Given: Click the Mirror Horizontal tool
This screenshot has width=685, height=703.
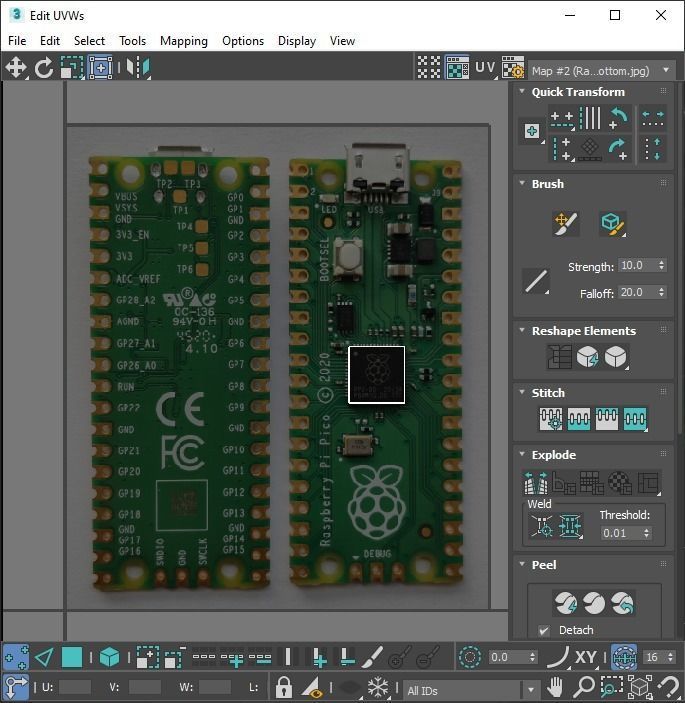Looking at the screenshot, I should point(138,68).
